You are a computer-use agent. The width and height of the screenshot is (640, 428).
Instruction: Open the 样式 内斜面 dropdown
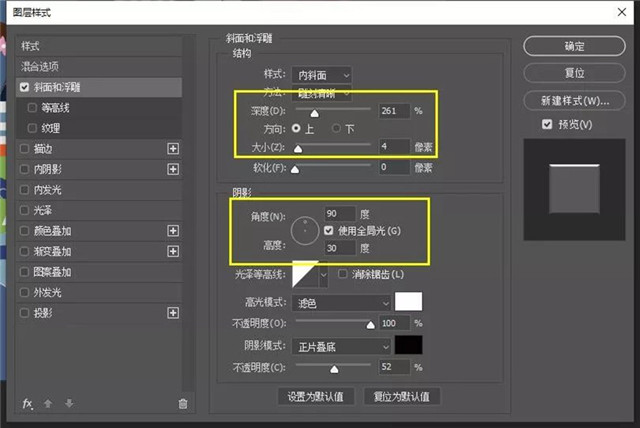324,74
